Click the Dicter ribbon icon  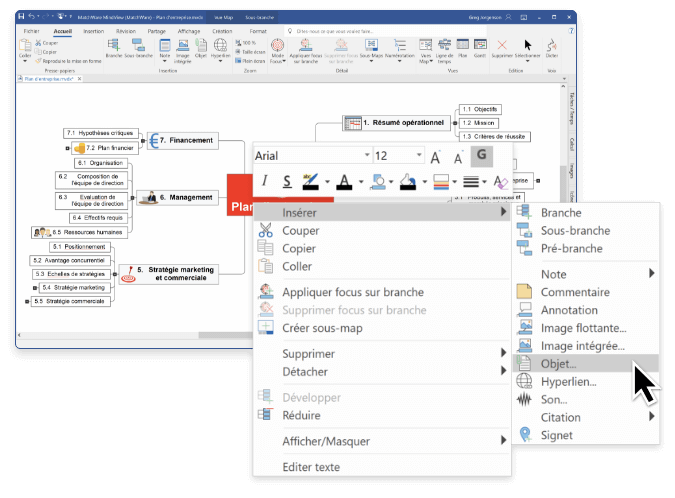552,48
